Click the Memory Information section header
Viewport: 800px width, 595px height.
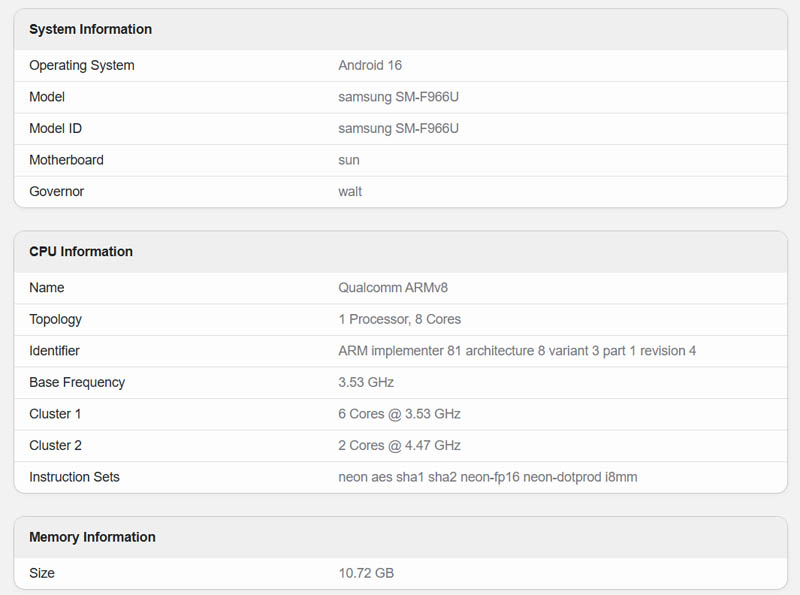pos(93,537)
